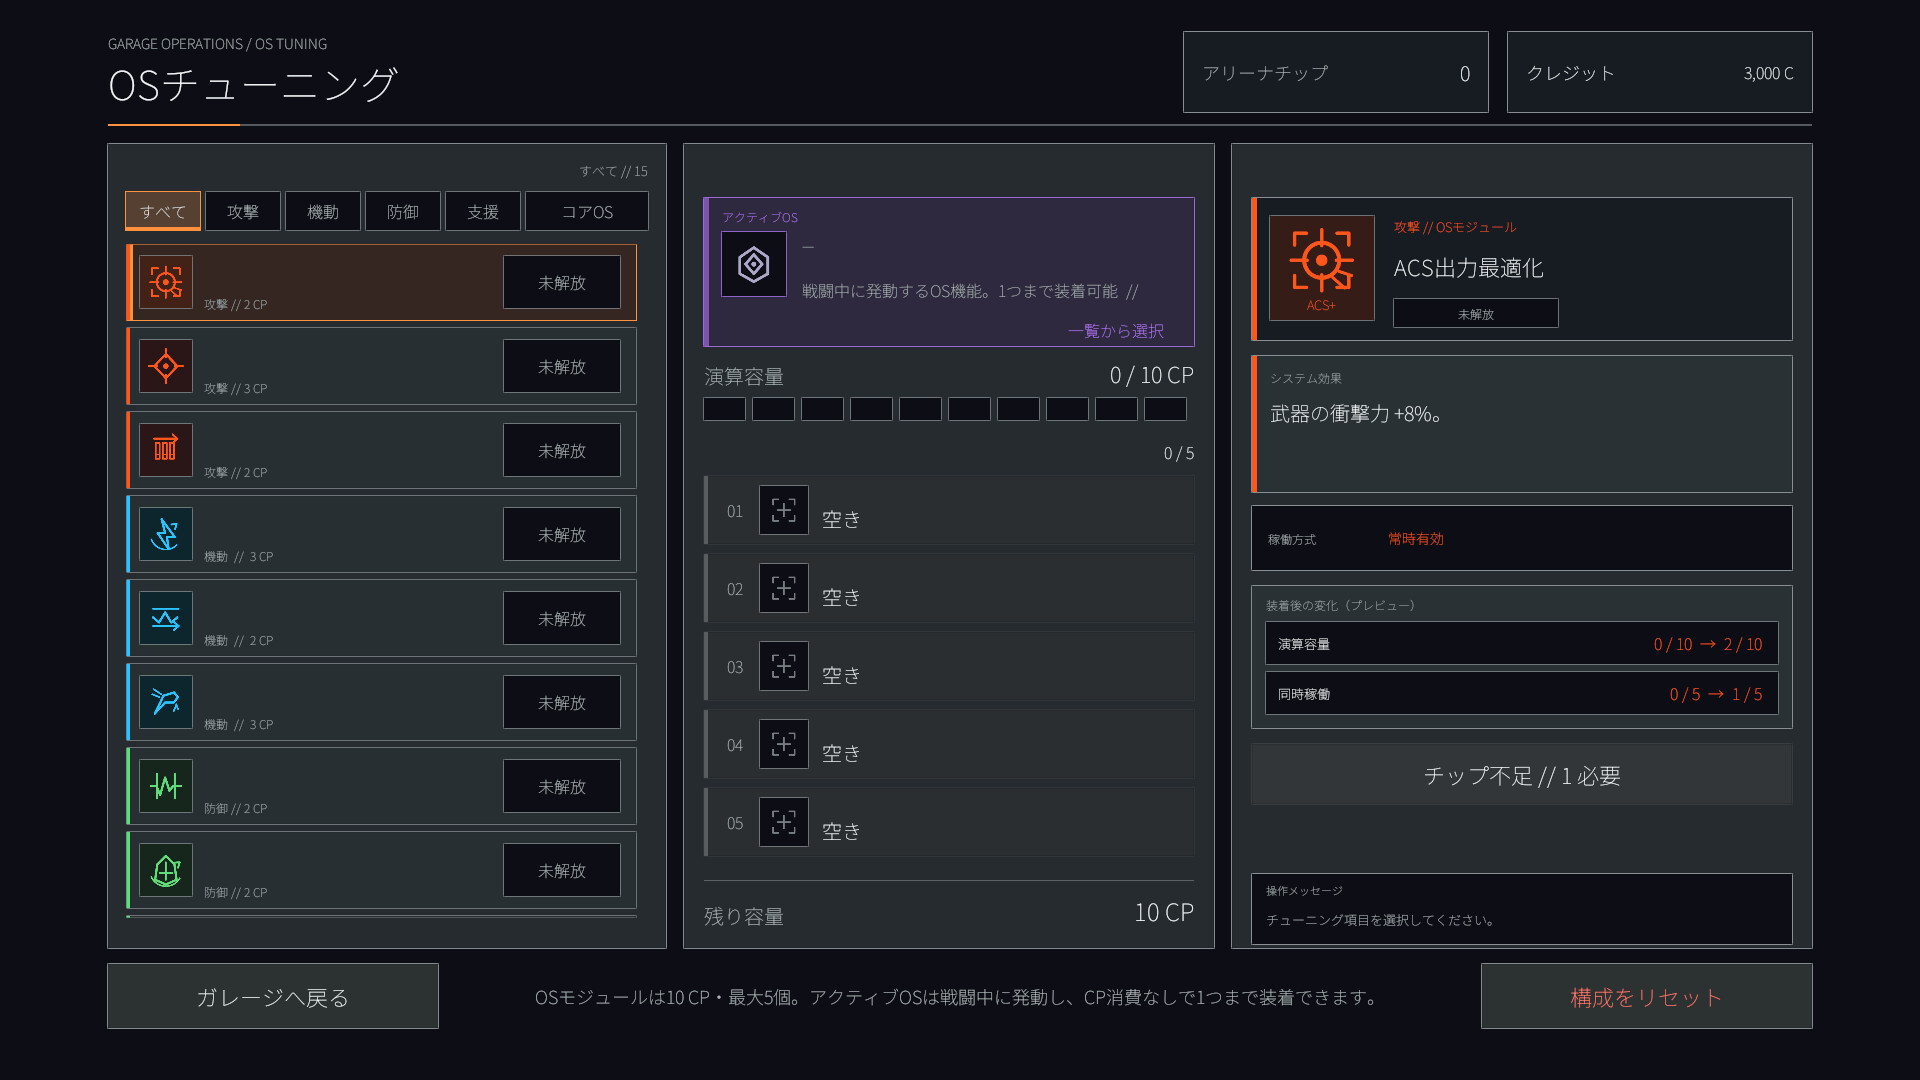
Task: Click the すべて // 15 count label
Action: tap(614, 171)
